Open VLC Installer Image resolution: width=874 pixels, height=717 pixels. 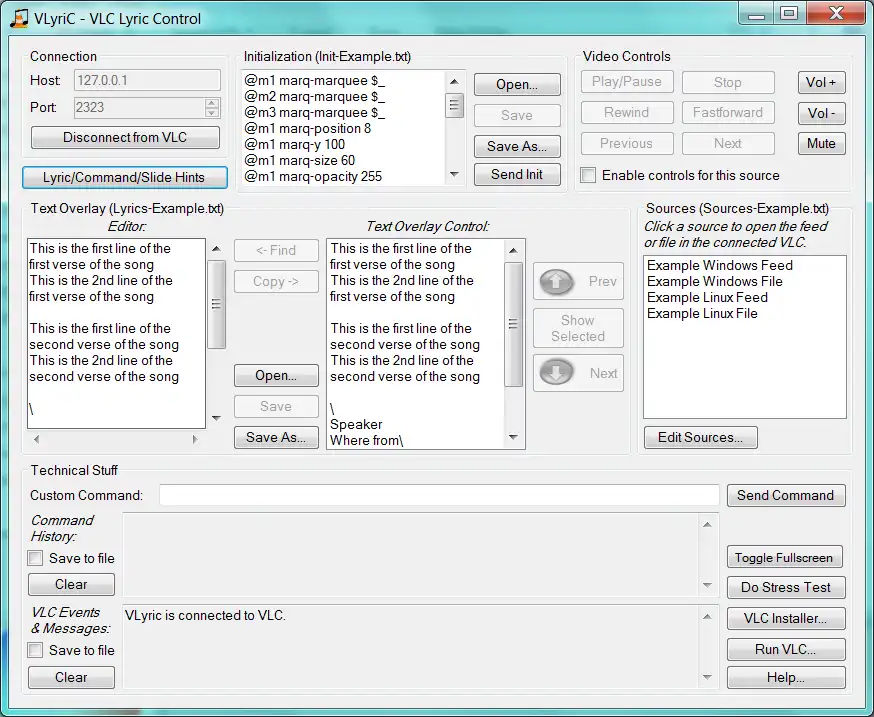(786, 618)
